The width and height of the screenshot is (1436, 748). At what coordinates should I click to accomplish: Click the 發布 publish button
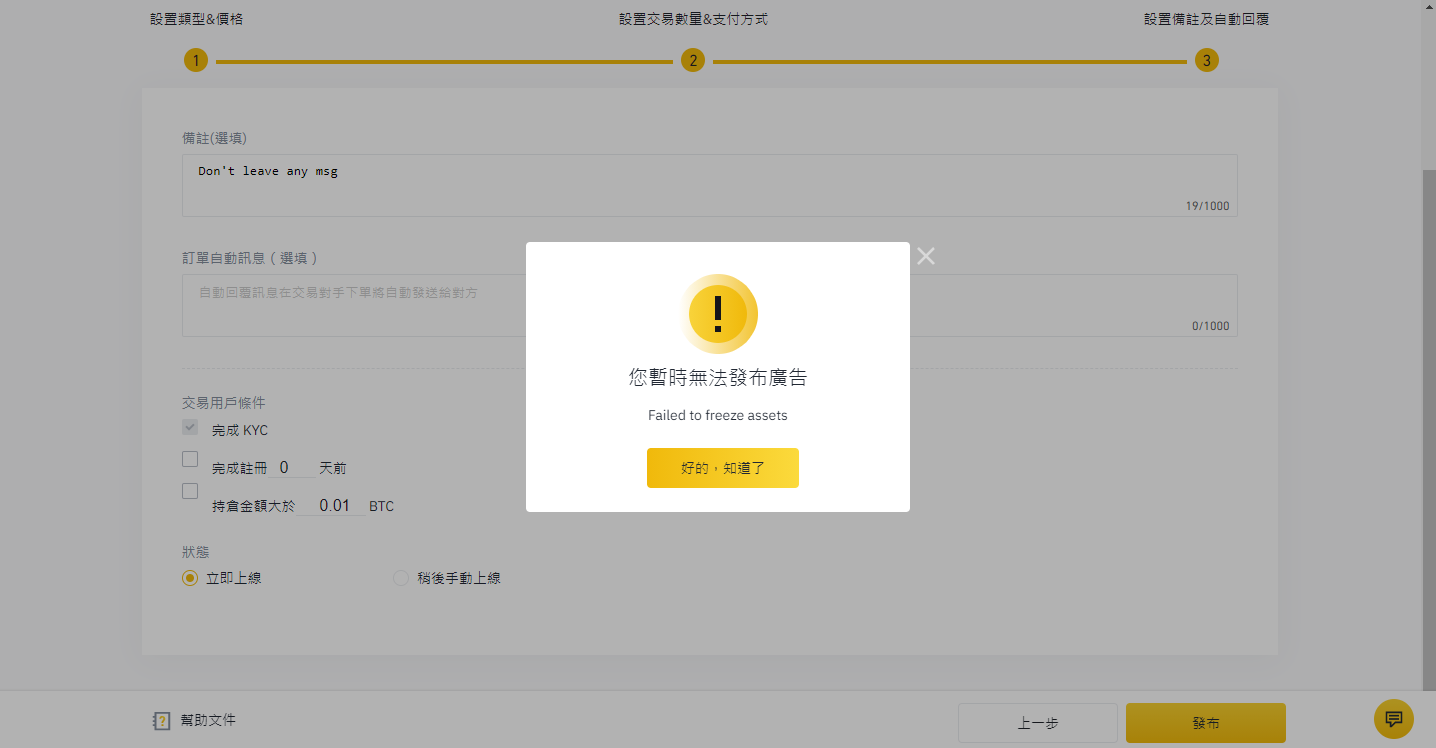click(x=1205, y=722)
